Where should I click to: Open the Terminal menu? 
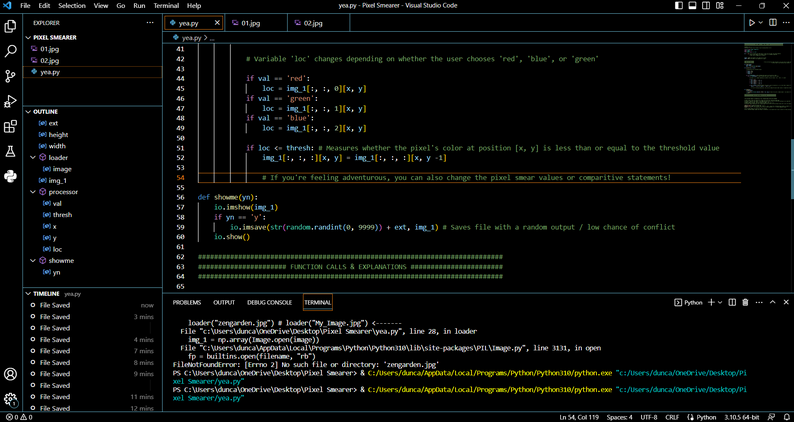coord(166,6)
